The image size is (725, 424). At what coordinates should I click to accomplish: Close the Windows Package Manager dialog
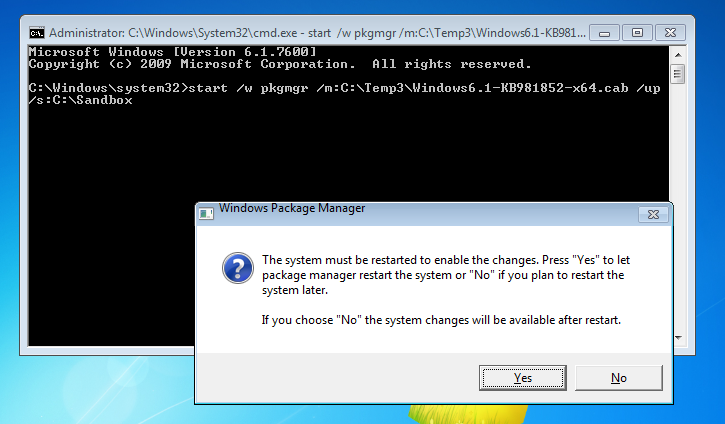coord(653,215)
